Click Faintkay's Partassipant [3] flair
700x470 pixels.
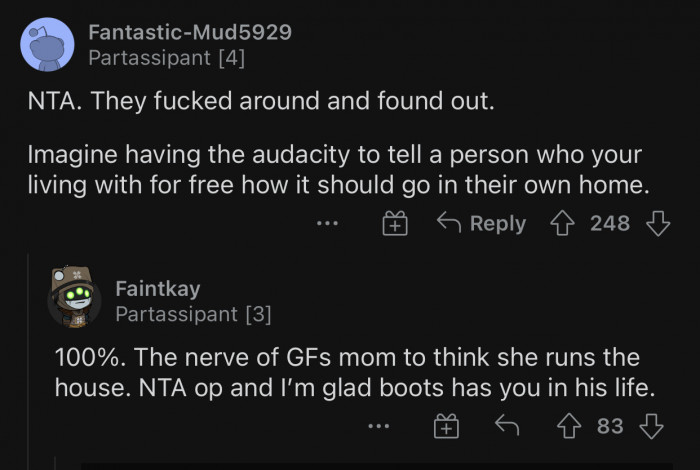193,315
